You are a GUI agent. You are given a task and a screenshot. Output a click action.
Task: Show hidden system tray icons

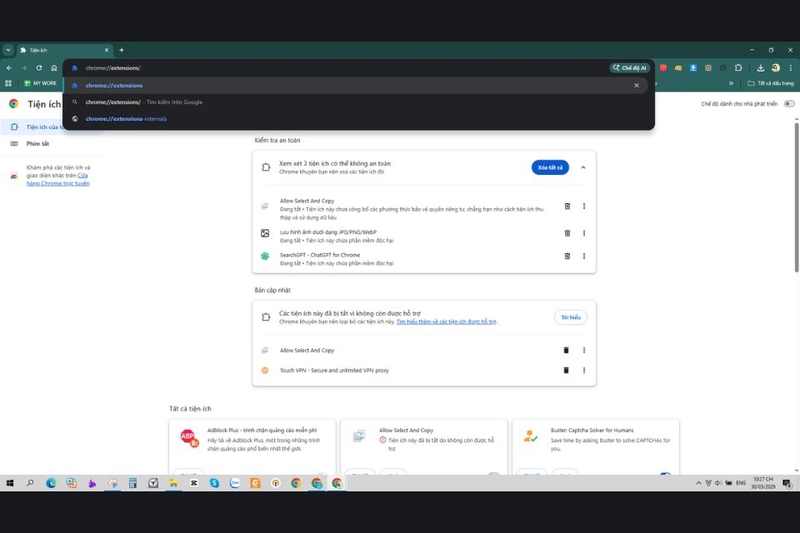click(698, 483)
